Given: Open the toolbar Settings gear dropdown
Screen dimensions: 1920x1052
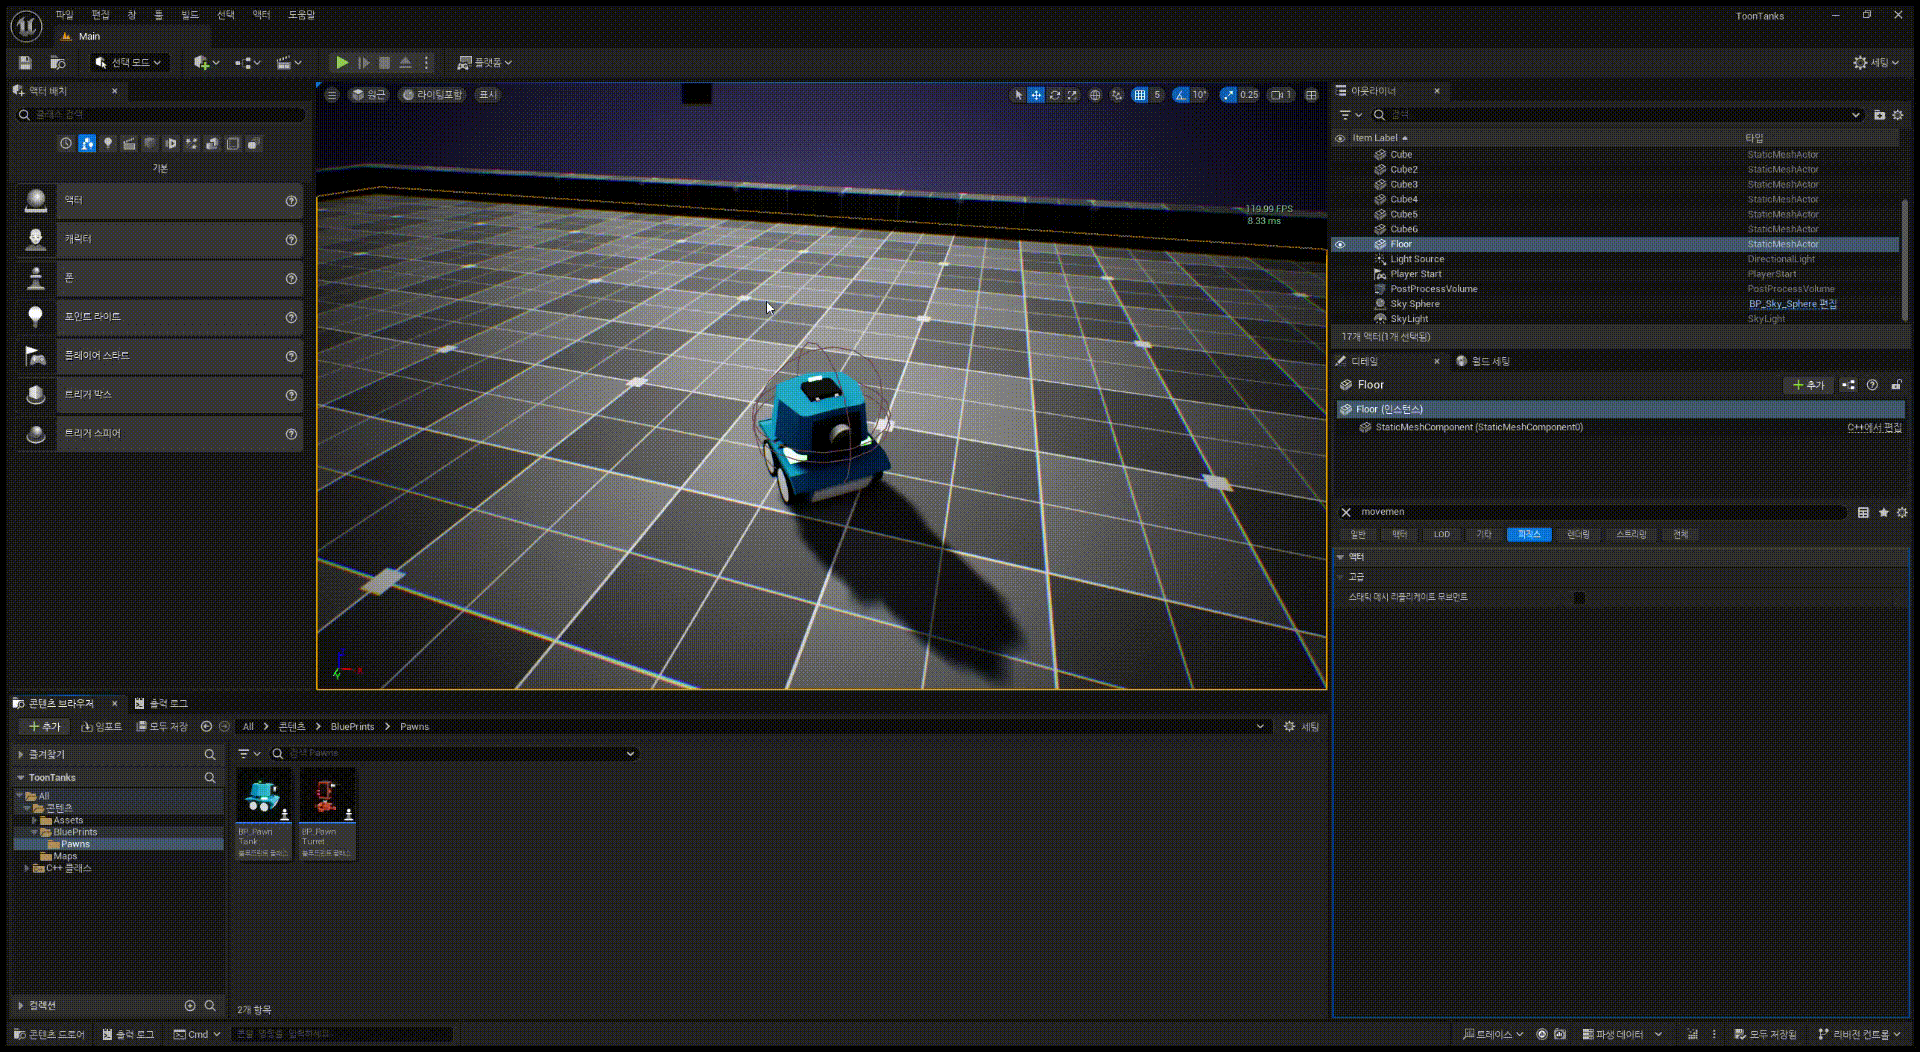Looking at the screenshot, I should pyautogui.click(x=1876, y=62).
